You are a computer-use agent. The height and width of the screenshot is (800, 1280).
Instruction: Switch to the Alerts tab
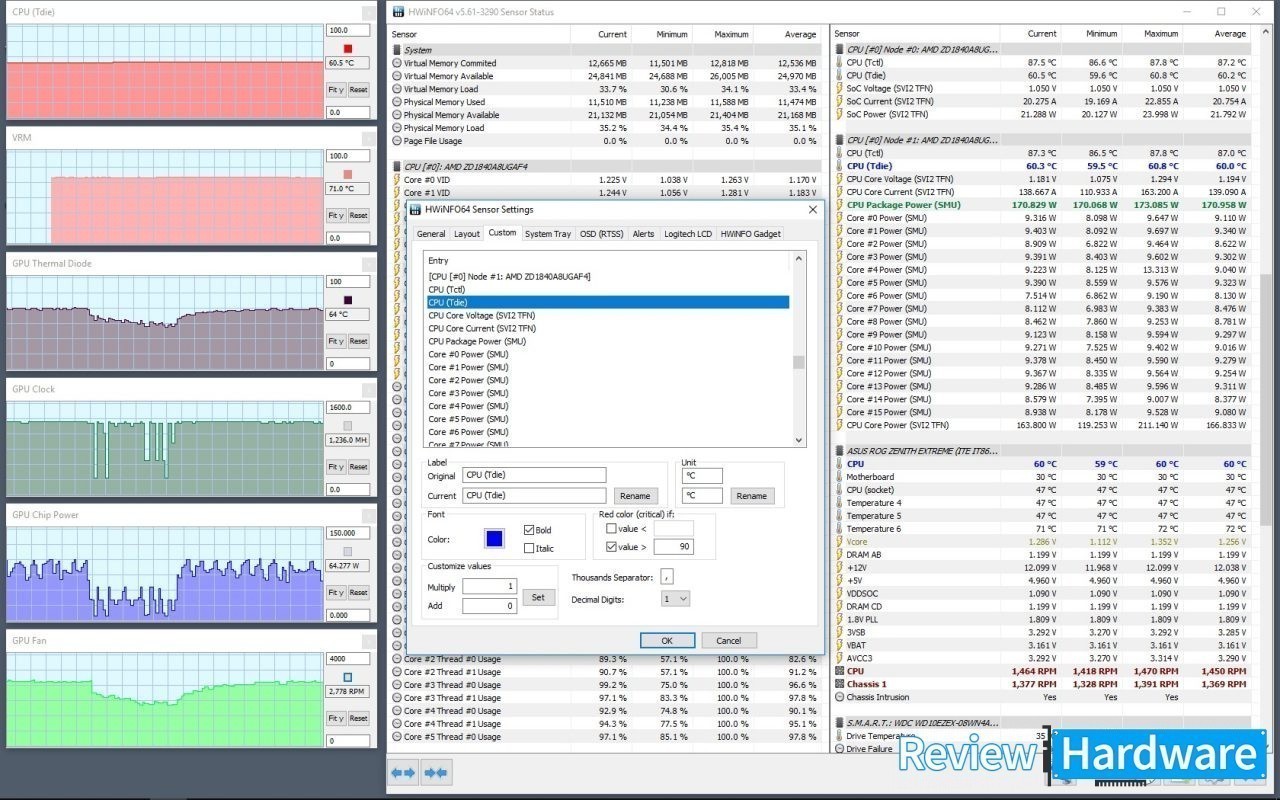tap(643, 234)
